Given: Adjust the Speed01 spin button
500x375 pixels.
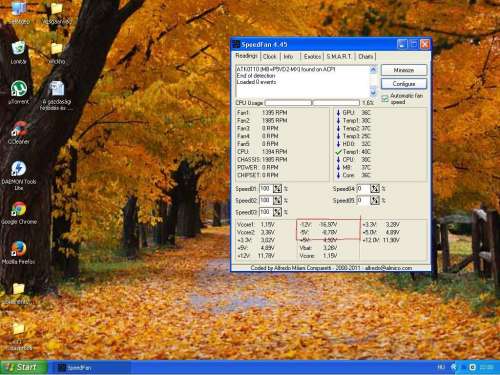Looking at the screenshot, I should 277,189.
